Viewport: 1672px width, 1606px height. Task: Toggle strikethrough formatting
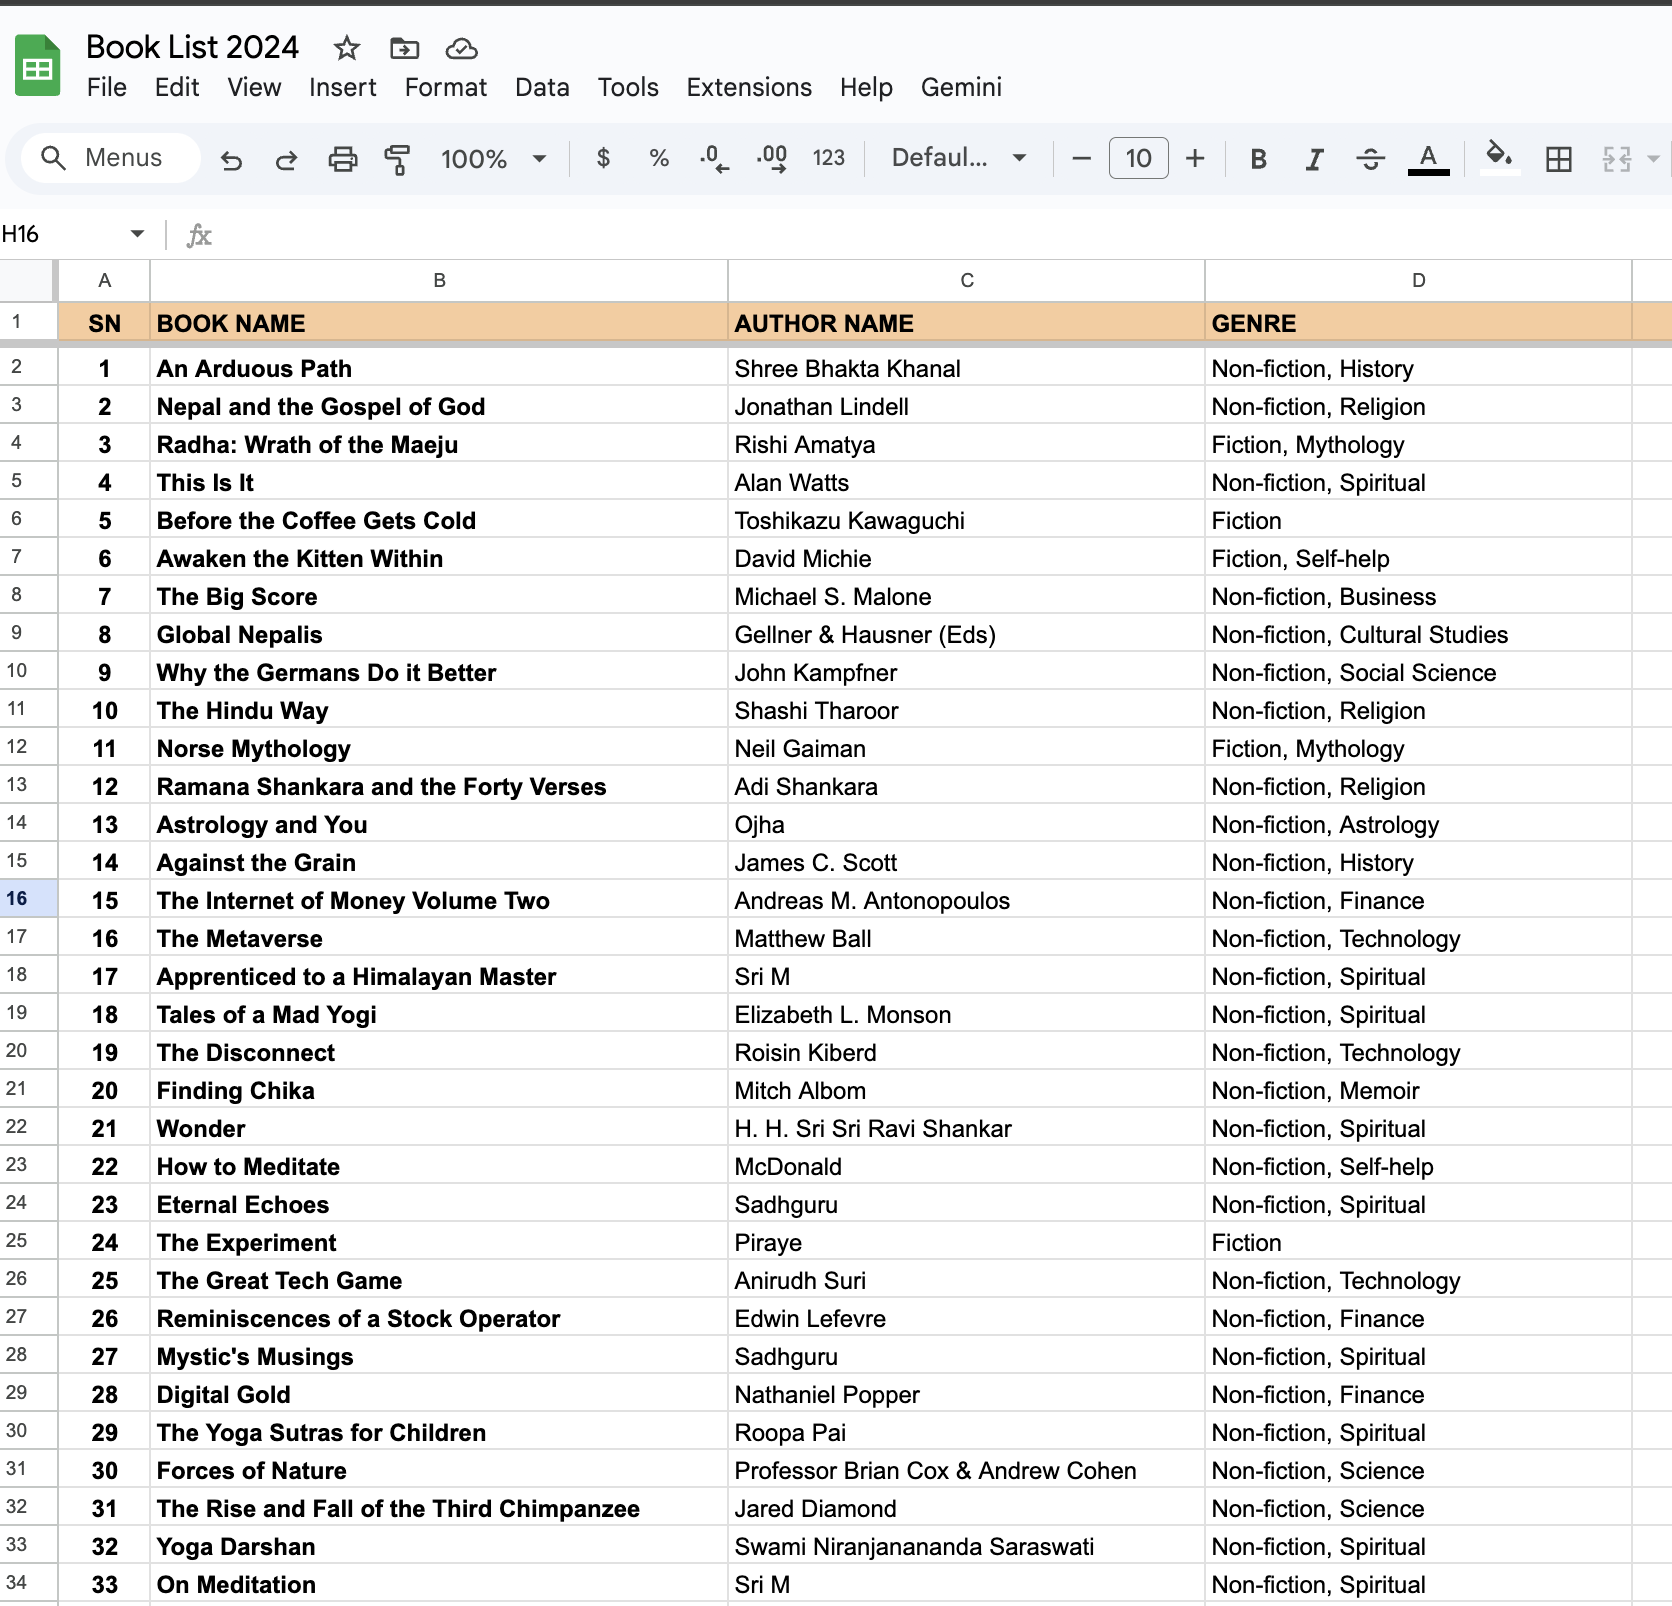pyautogui.click(x=1370, y=158)
